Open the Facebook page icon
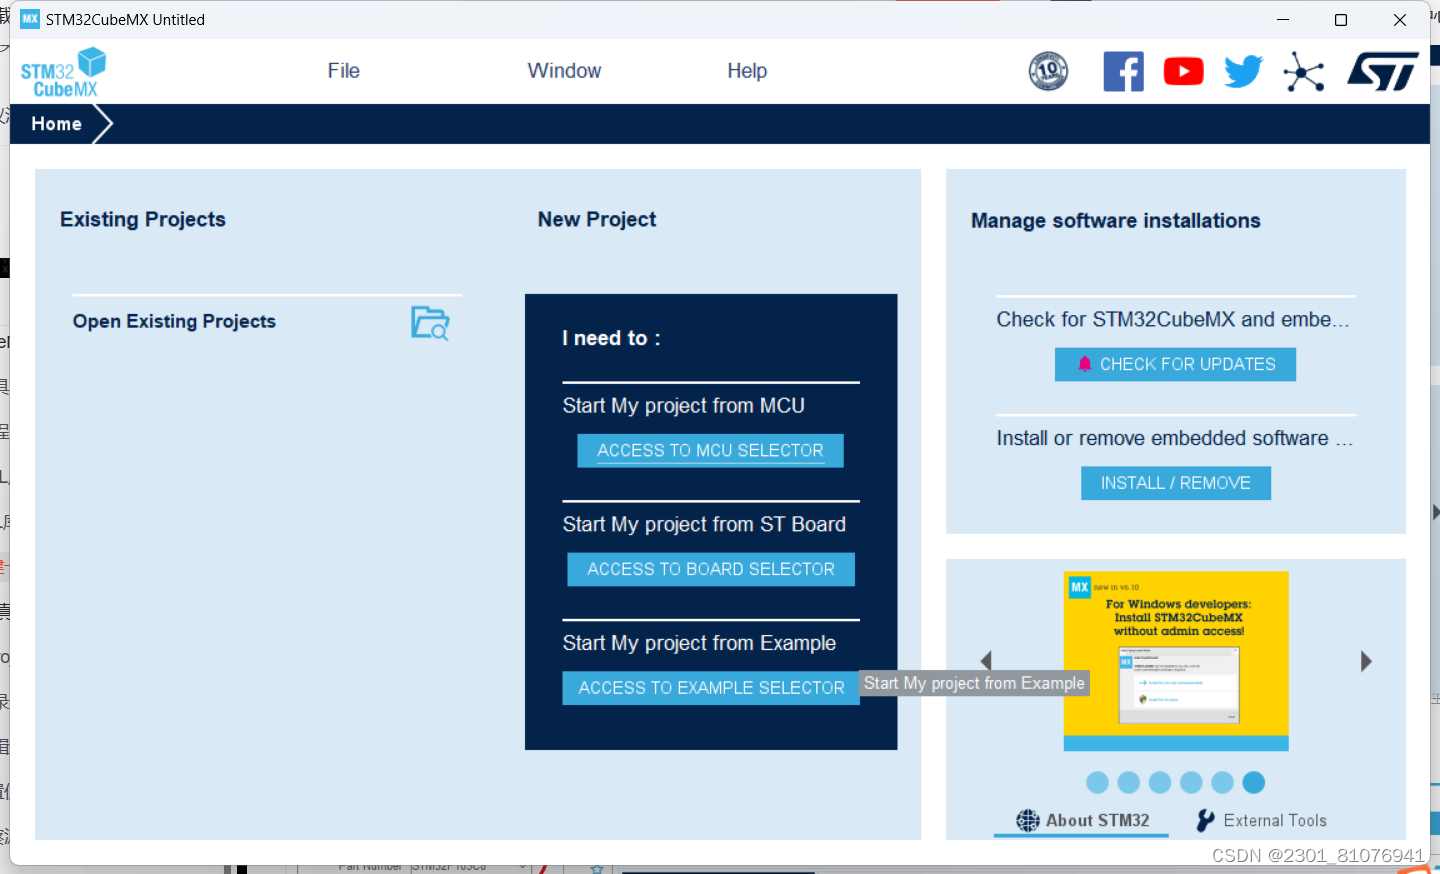The width and height of the screenshot is (1440, 874). tap(1123, 71)
